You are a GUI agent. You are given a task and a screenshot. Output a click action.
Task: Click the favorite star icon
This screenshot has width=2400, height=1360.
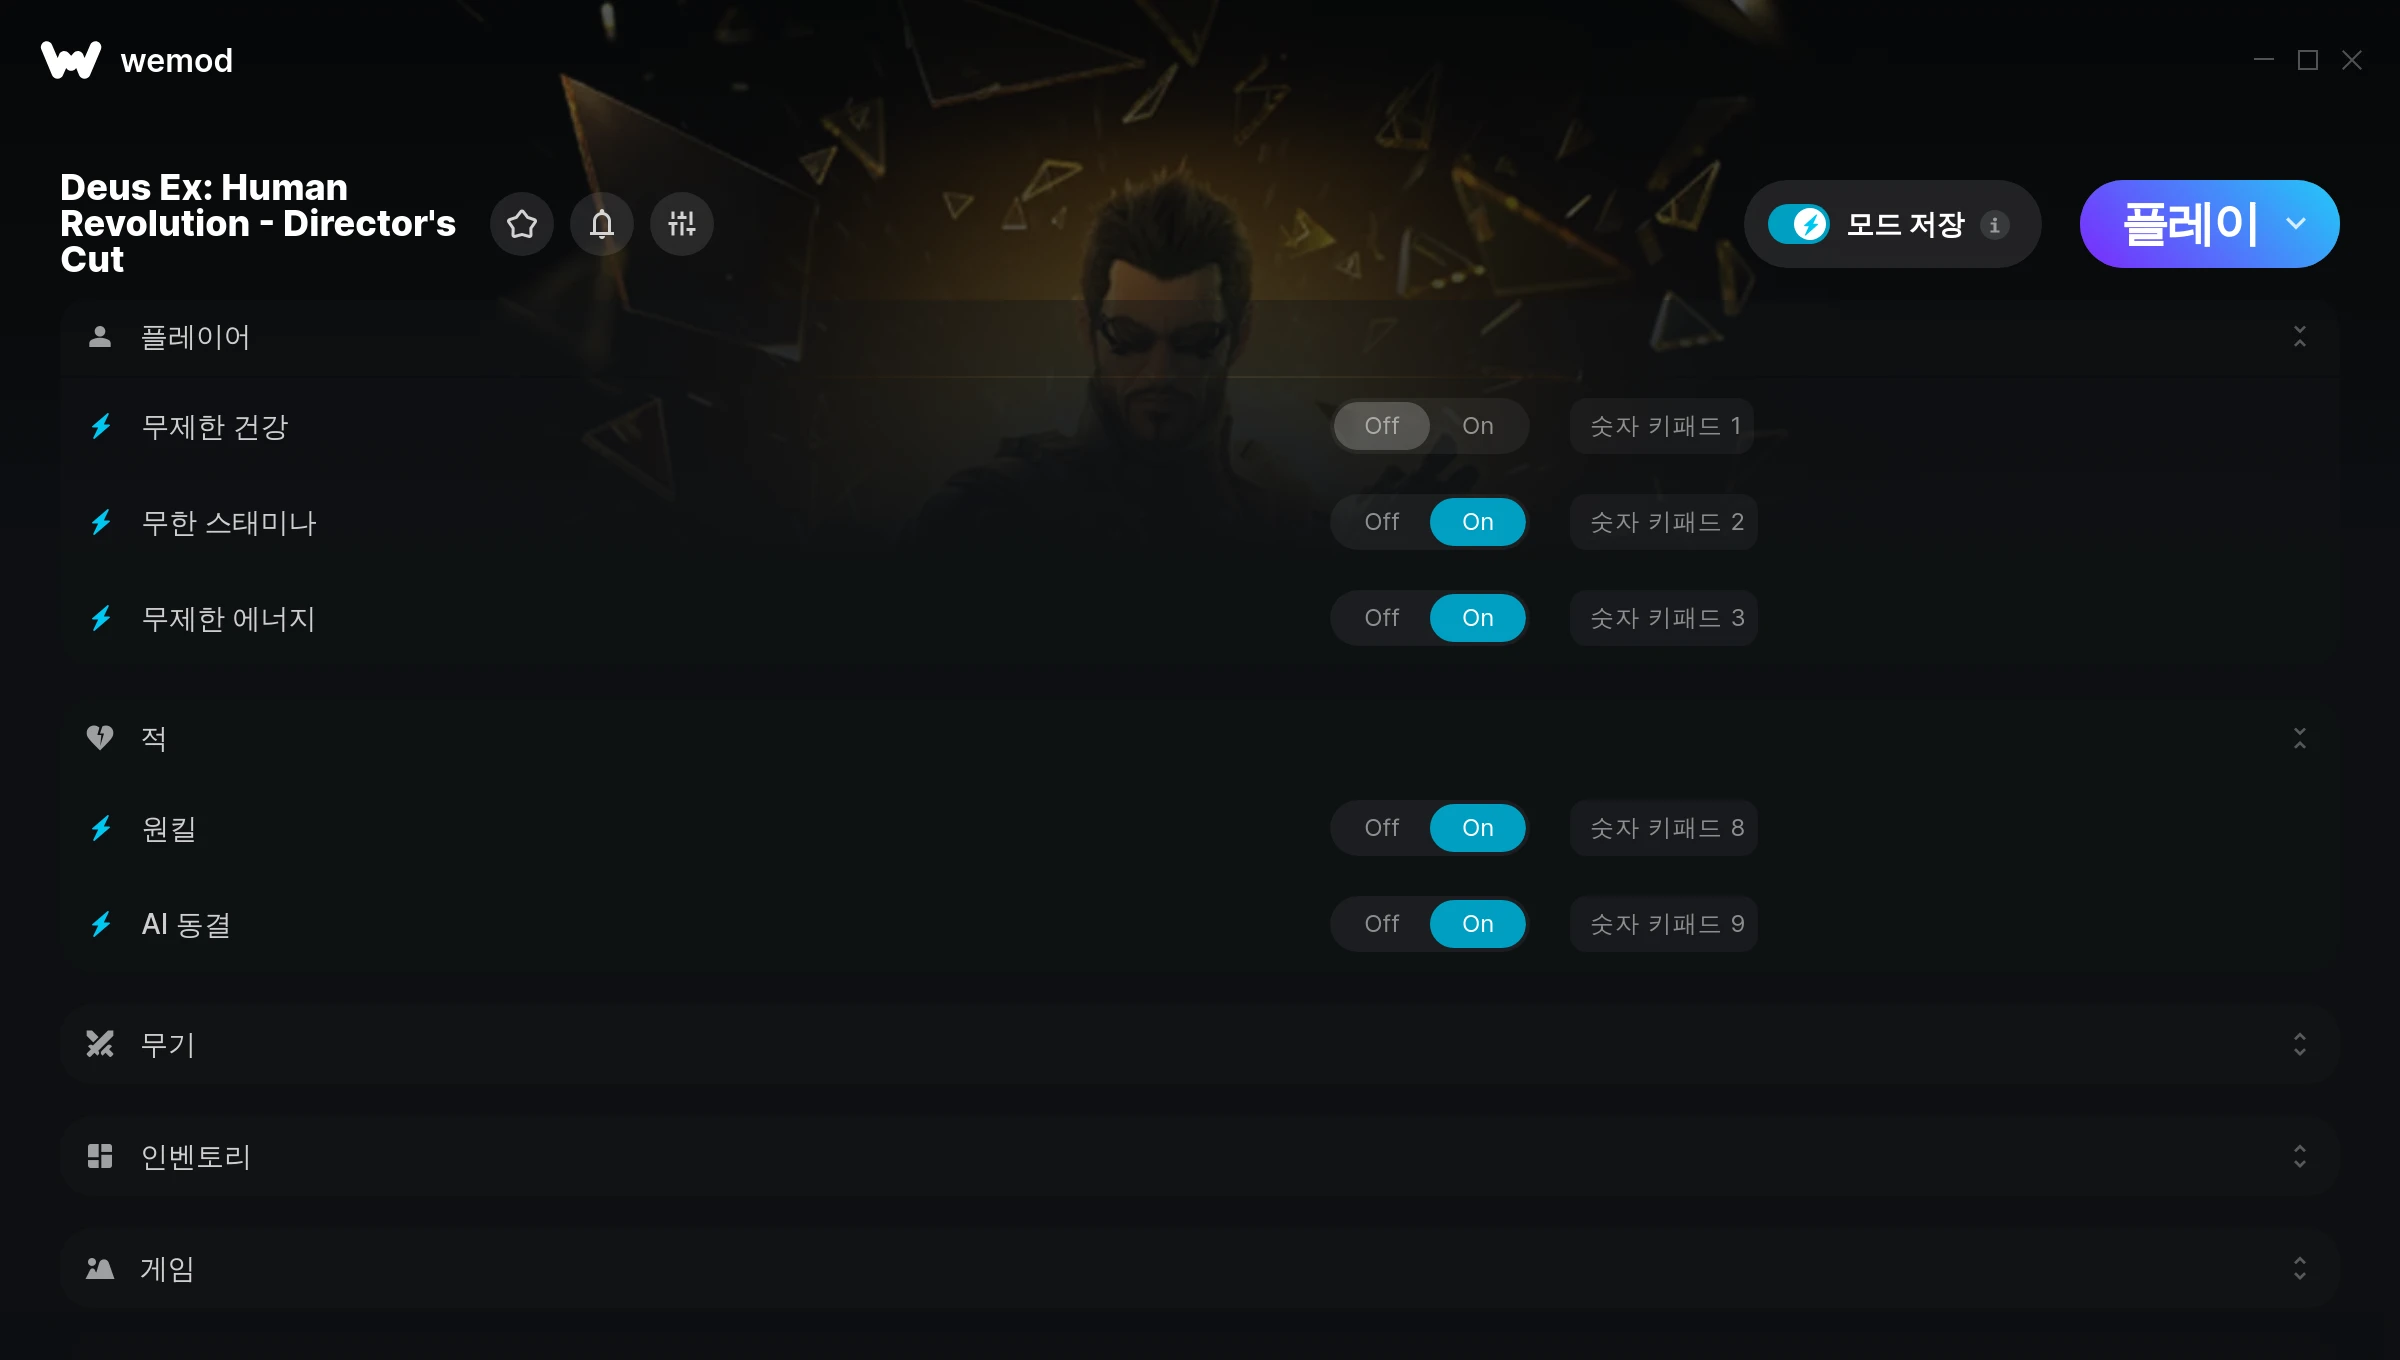(x=522, y=224)
